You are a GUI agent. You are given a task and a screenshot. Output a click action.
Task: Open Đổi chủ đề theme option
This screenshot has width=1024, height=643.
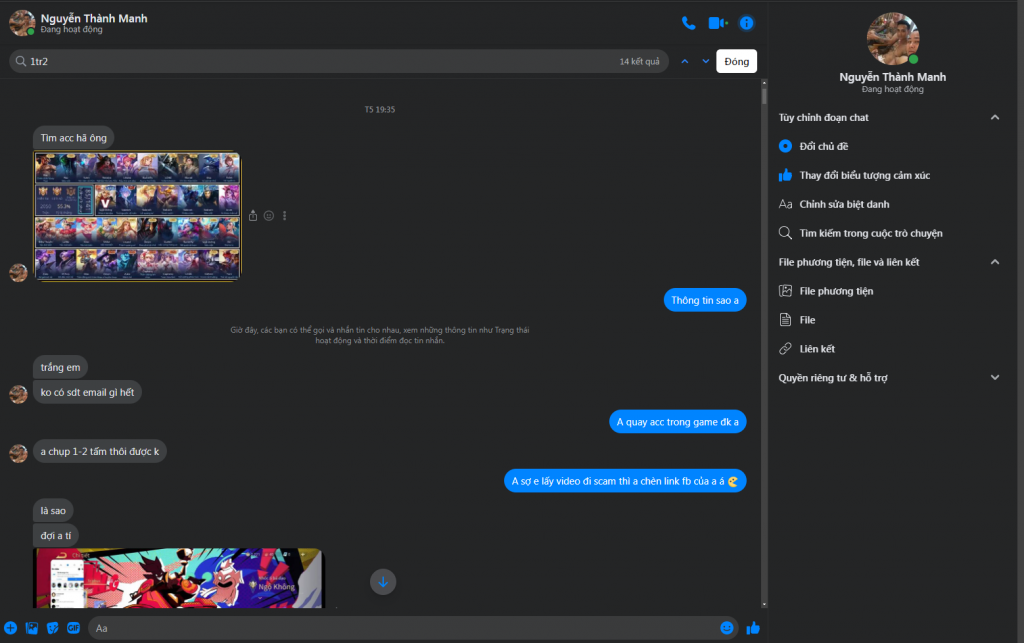coord(824,146)
